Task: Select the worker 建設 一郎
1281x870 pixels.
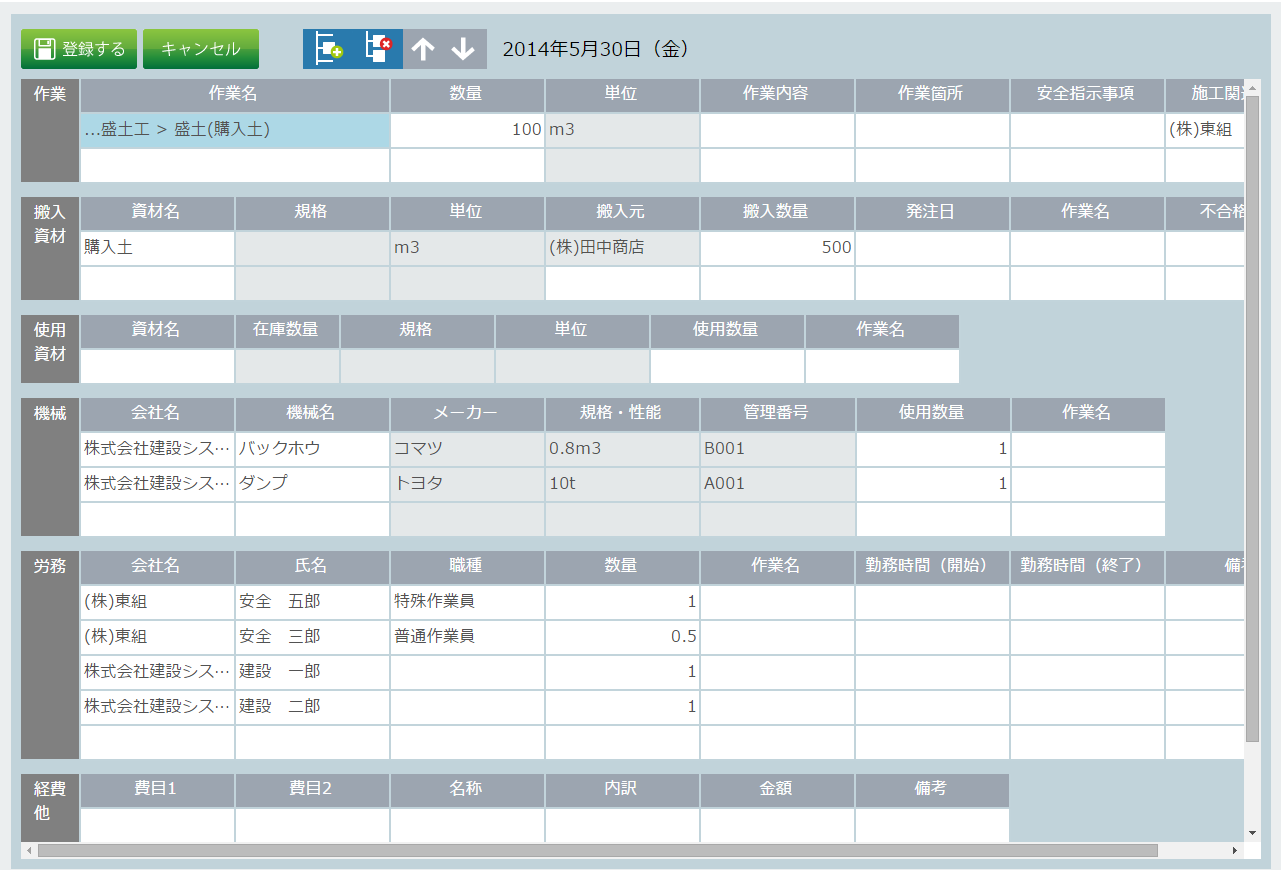Action: 312,672
